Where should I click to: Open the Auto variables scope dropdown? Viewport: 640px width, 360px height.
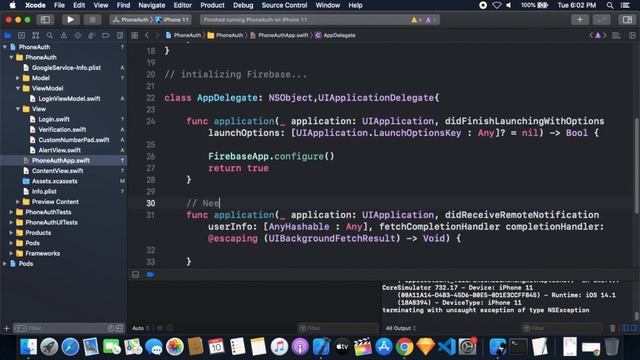pyautogui.click(x=140, y=328)
